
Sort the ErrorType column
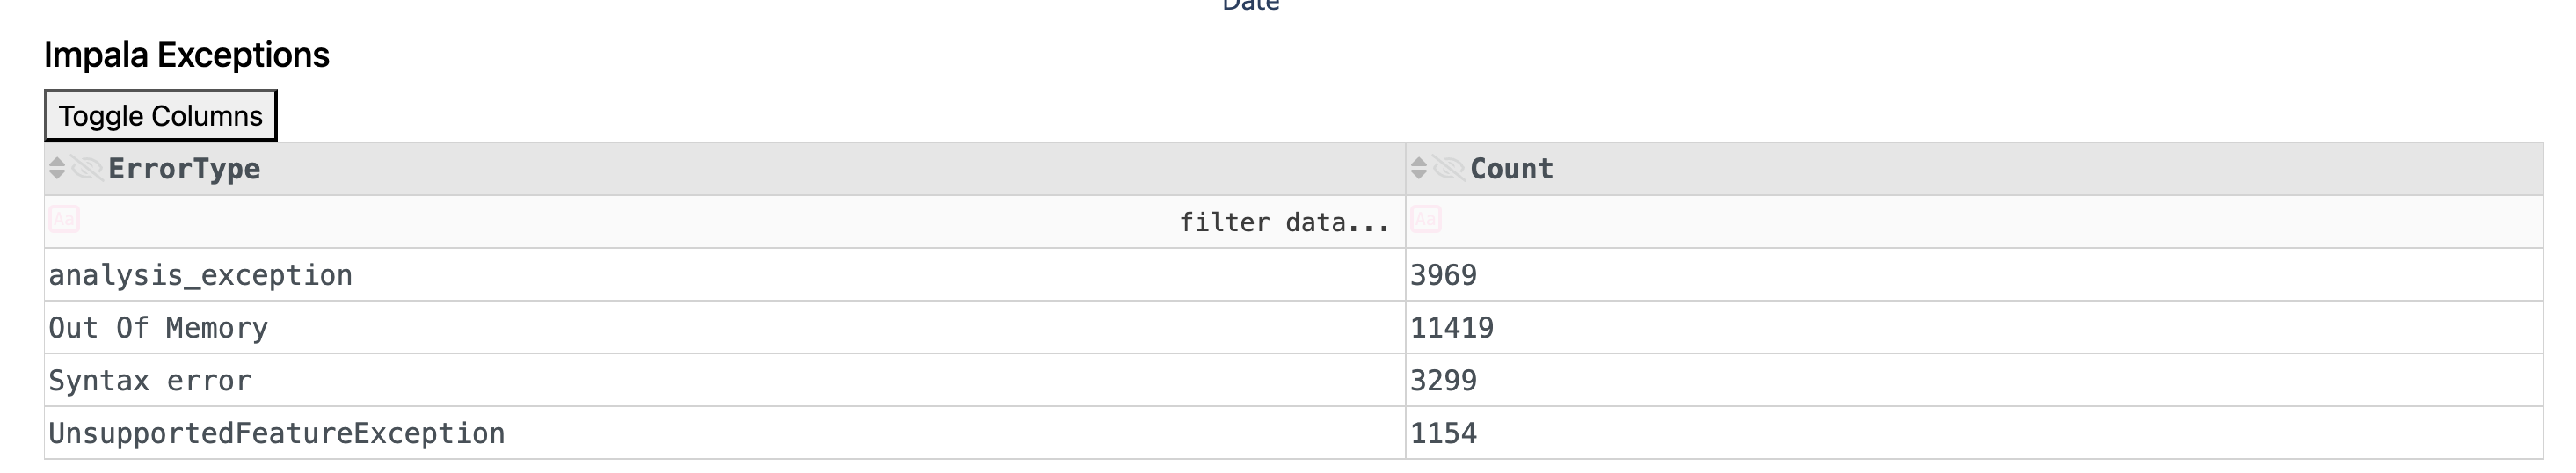tap(57, 168)
